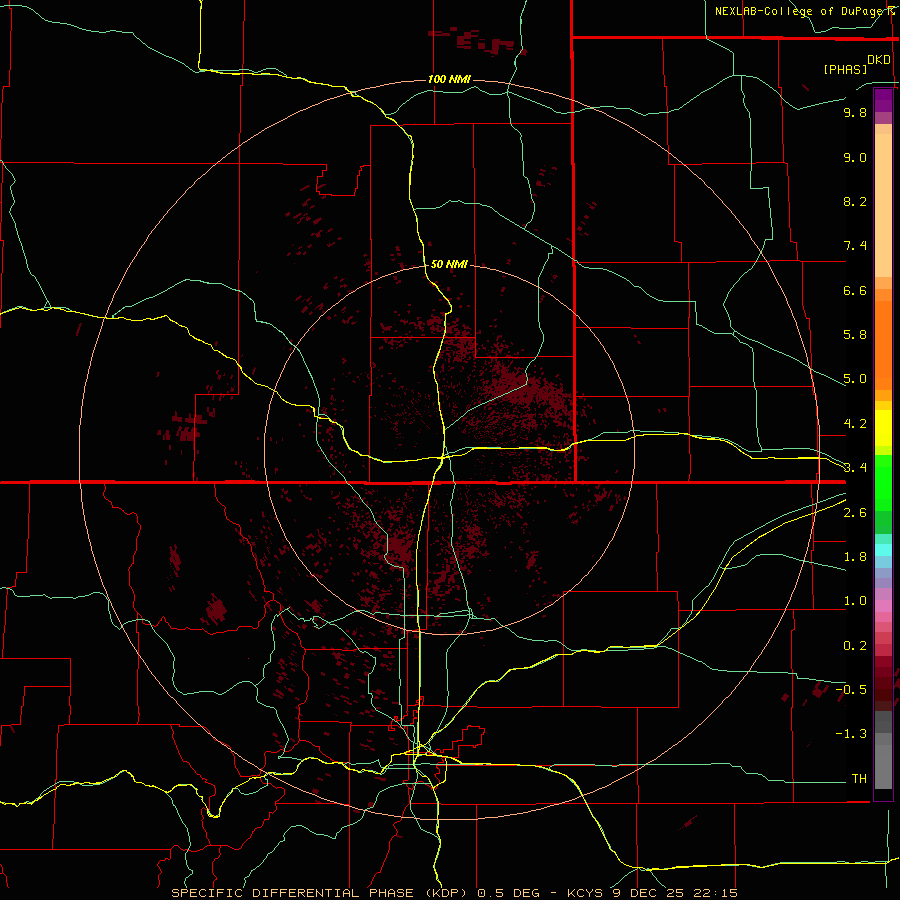Click the KCYS radar site identifier

[586, 893]
